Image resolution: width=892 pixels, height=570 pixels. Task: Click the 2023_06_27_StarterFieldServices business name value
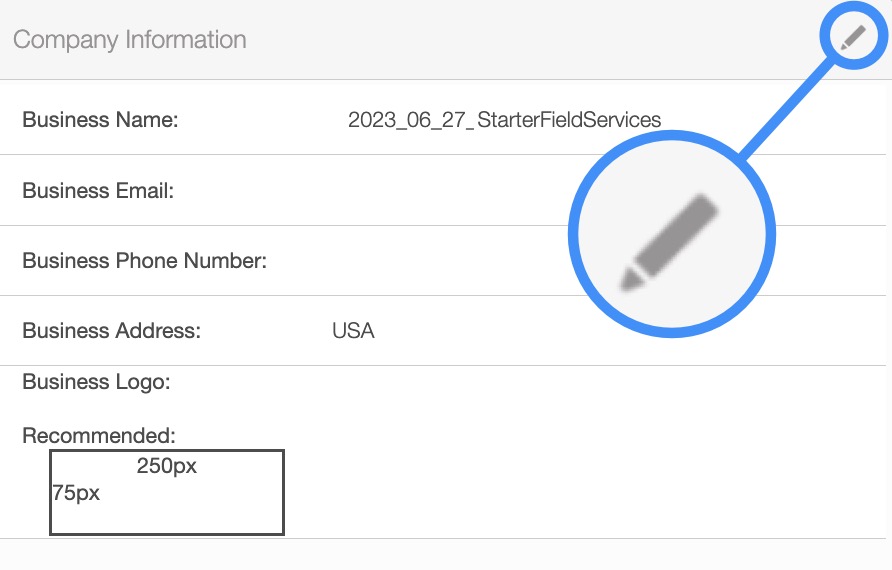[504, 120]
